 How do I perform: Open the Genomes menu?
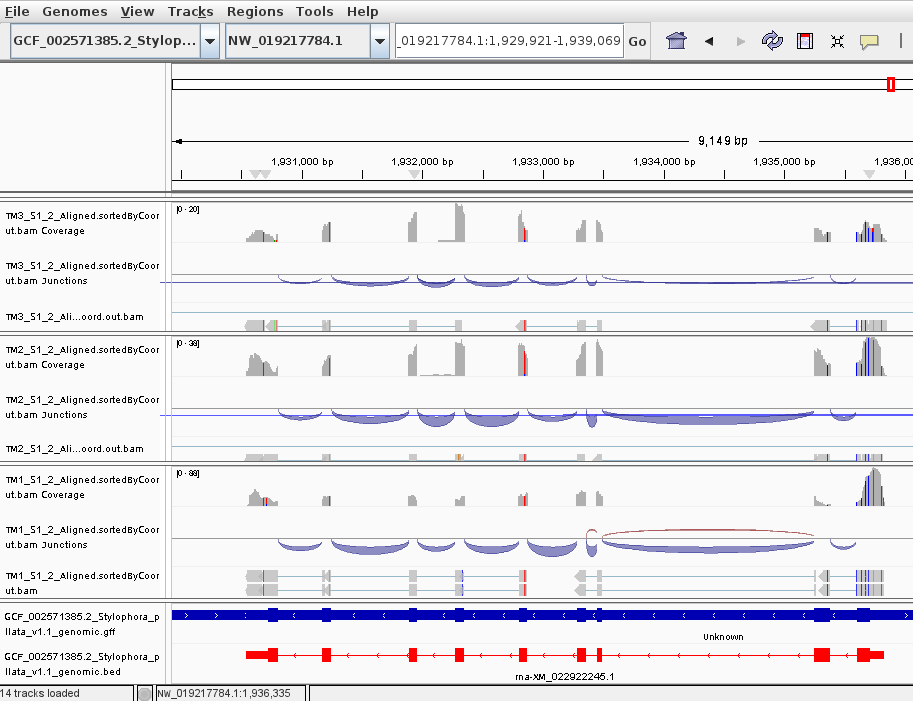(75, 12)
